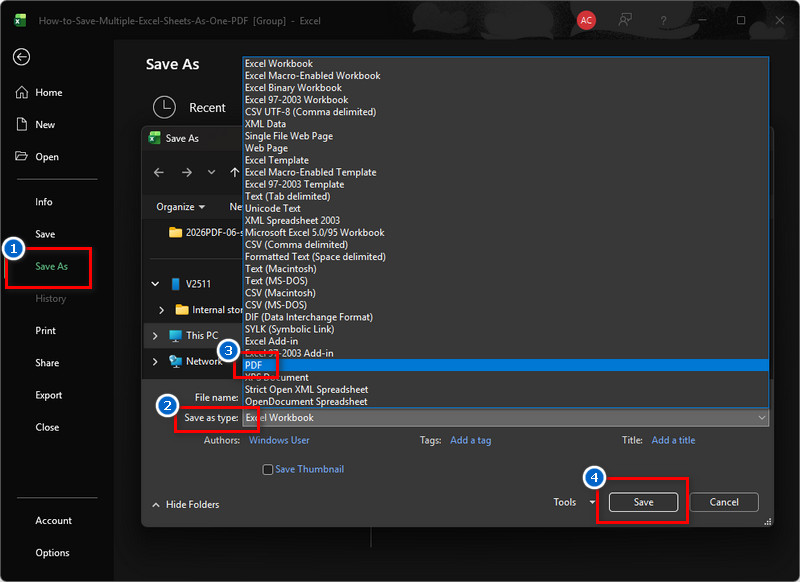Collapse the V2511 tree node

[x=156, y=284]
